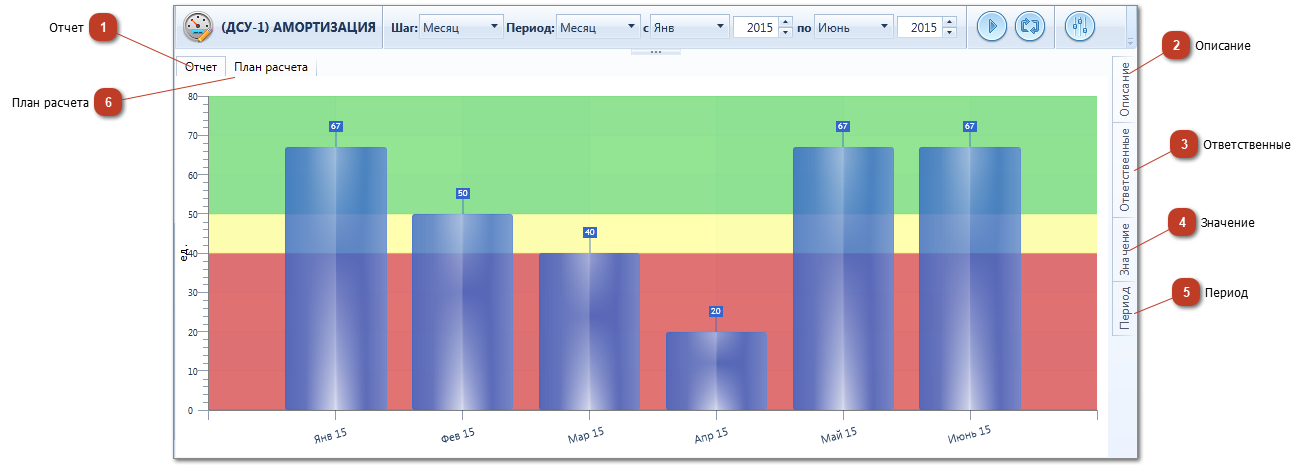
Task: Increase the end year with up arrow
Action: (x=948, y=23)
